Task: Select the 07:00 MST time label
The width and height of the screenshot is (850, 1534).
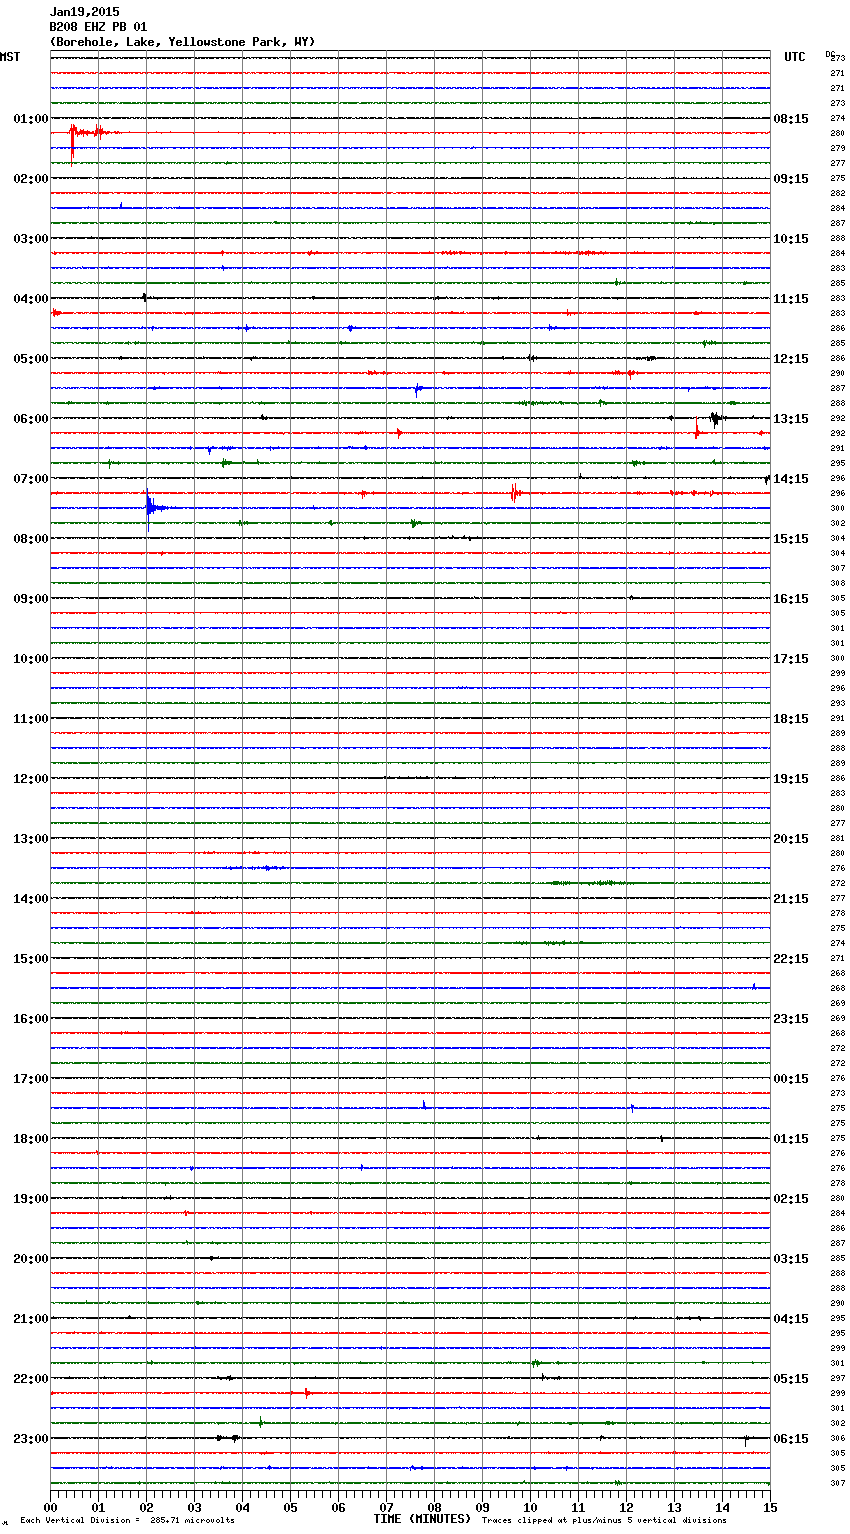Action: point(30,479)
